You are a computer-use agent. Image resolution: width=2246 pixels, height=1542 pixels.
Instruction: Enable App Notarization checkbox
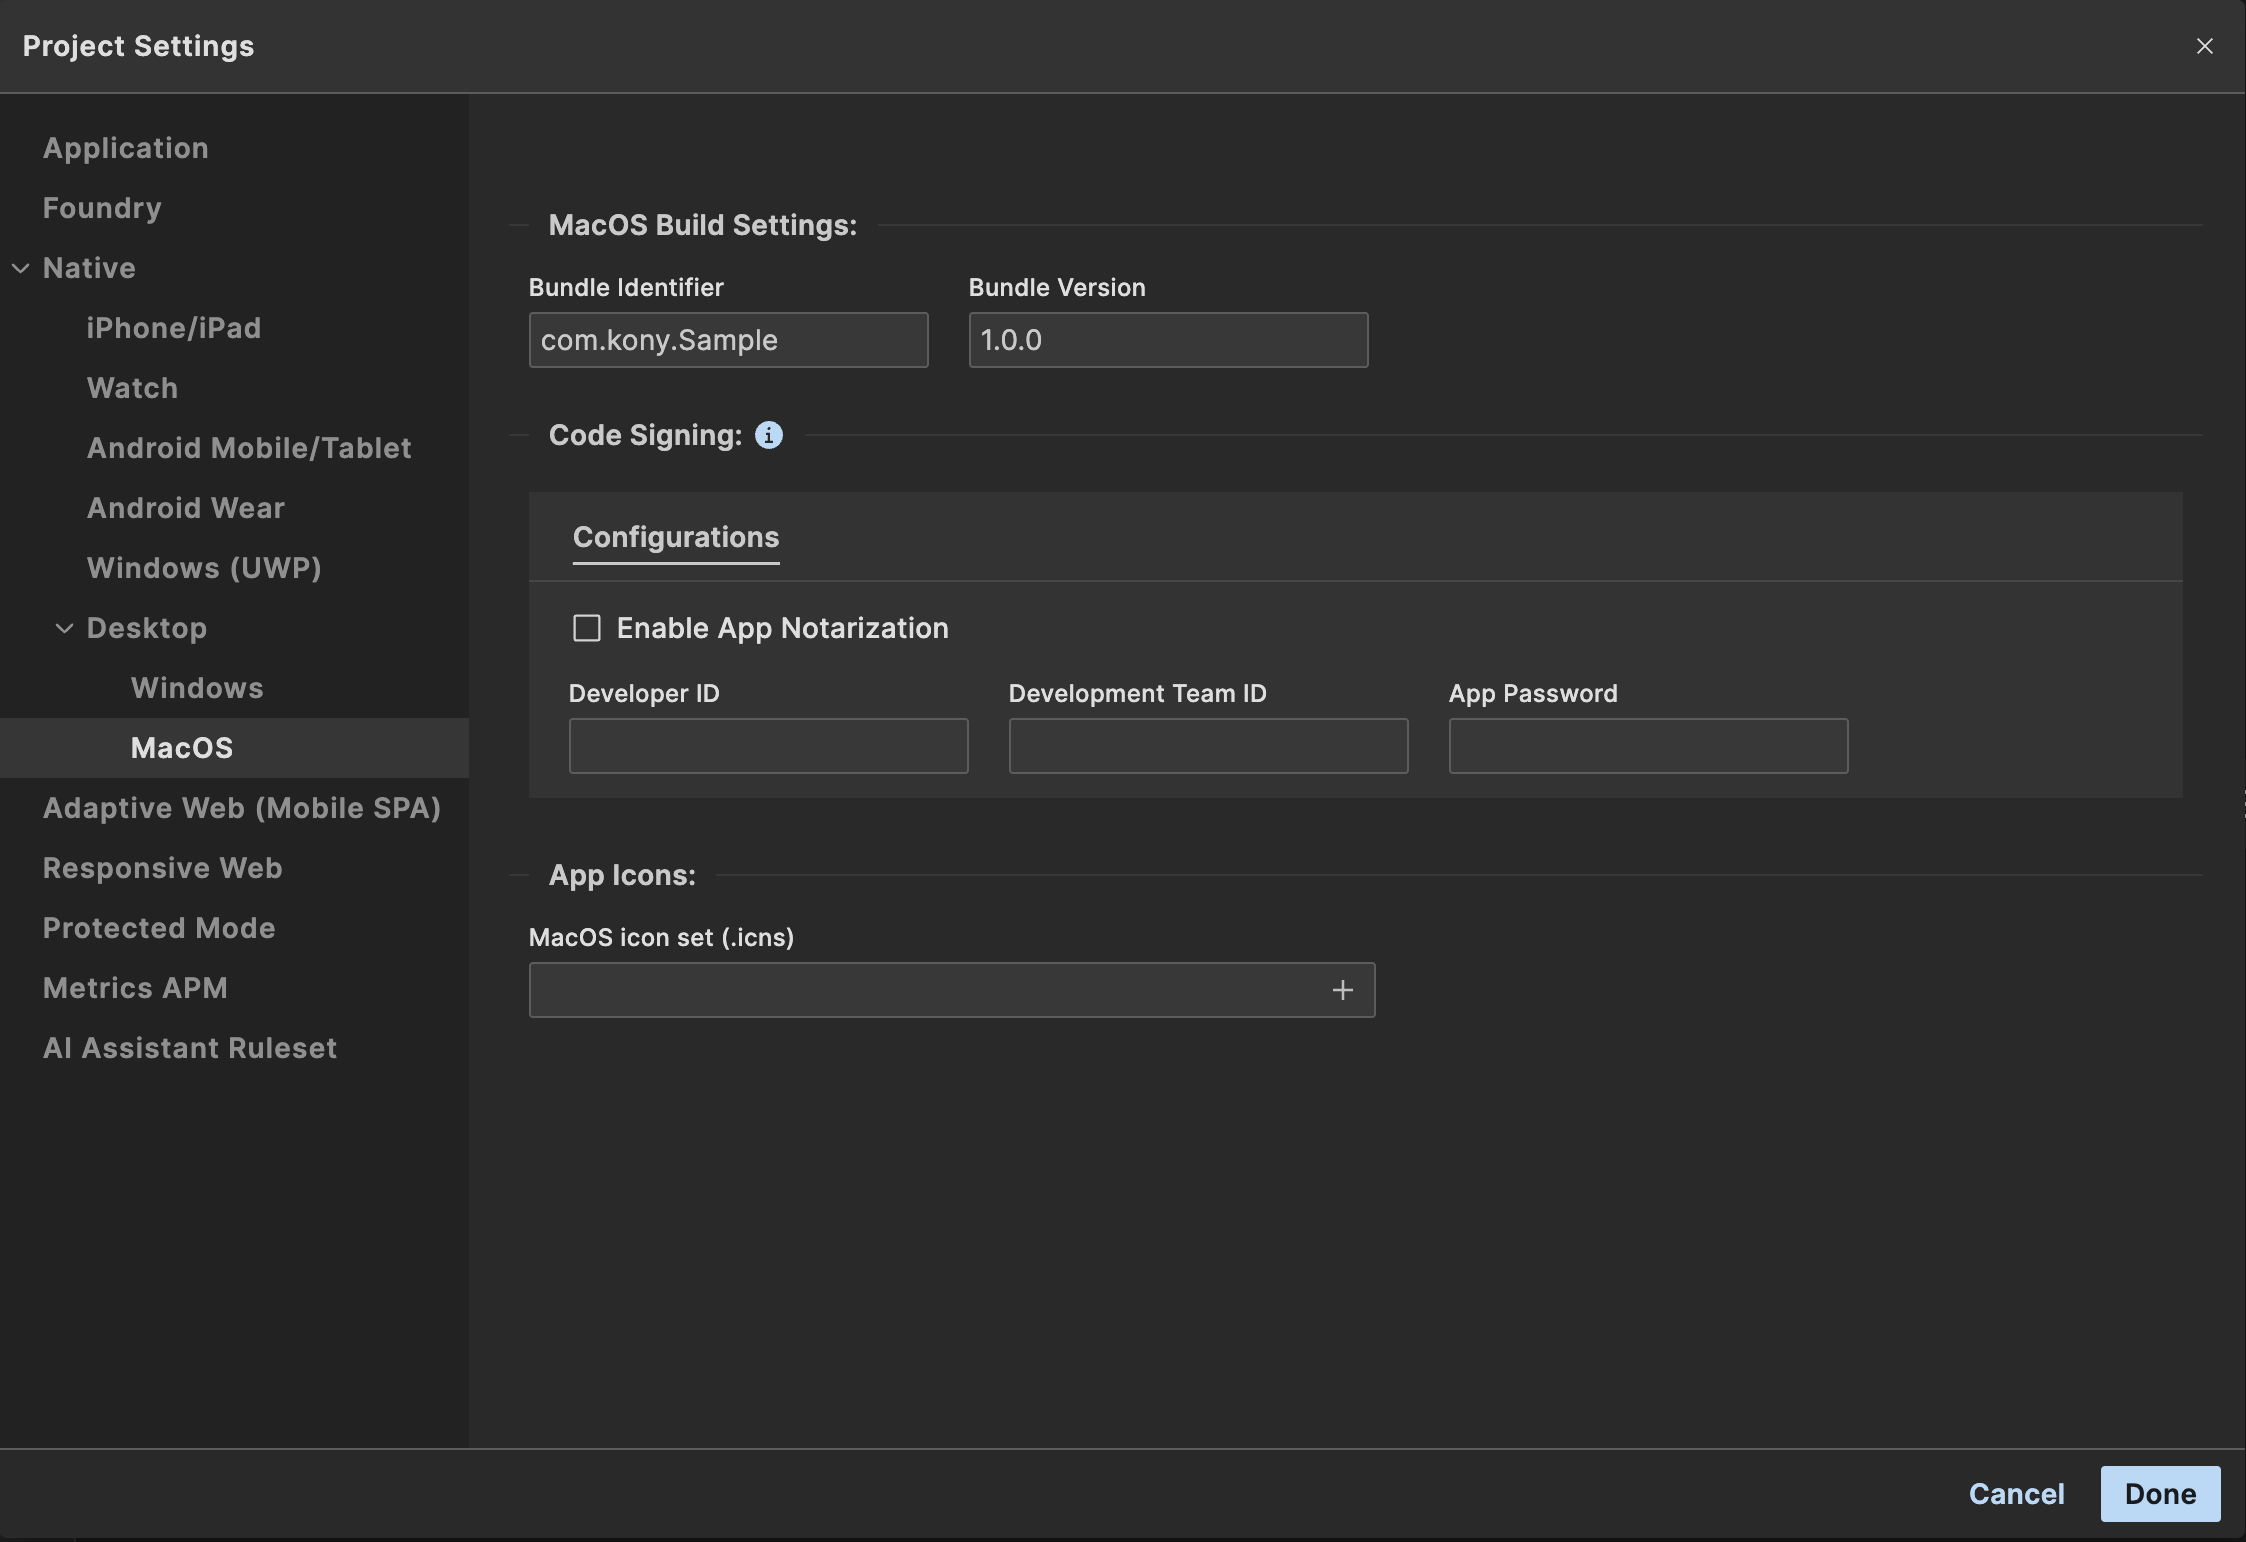coord(587,628)
